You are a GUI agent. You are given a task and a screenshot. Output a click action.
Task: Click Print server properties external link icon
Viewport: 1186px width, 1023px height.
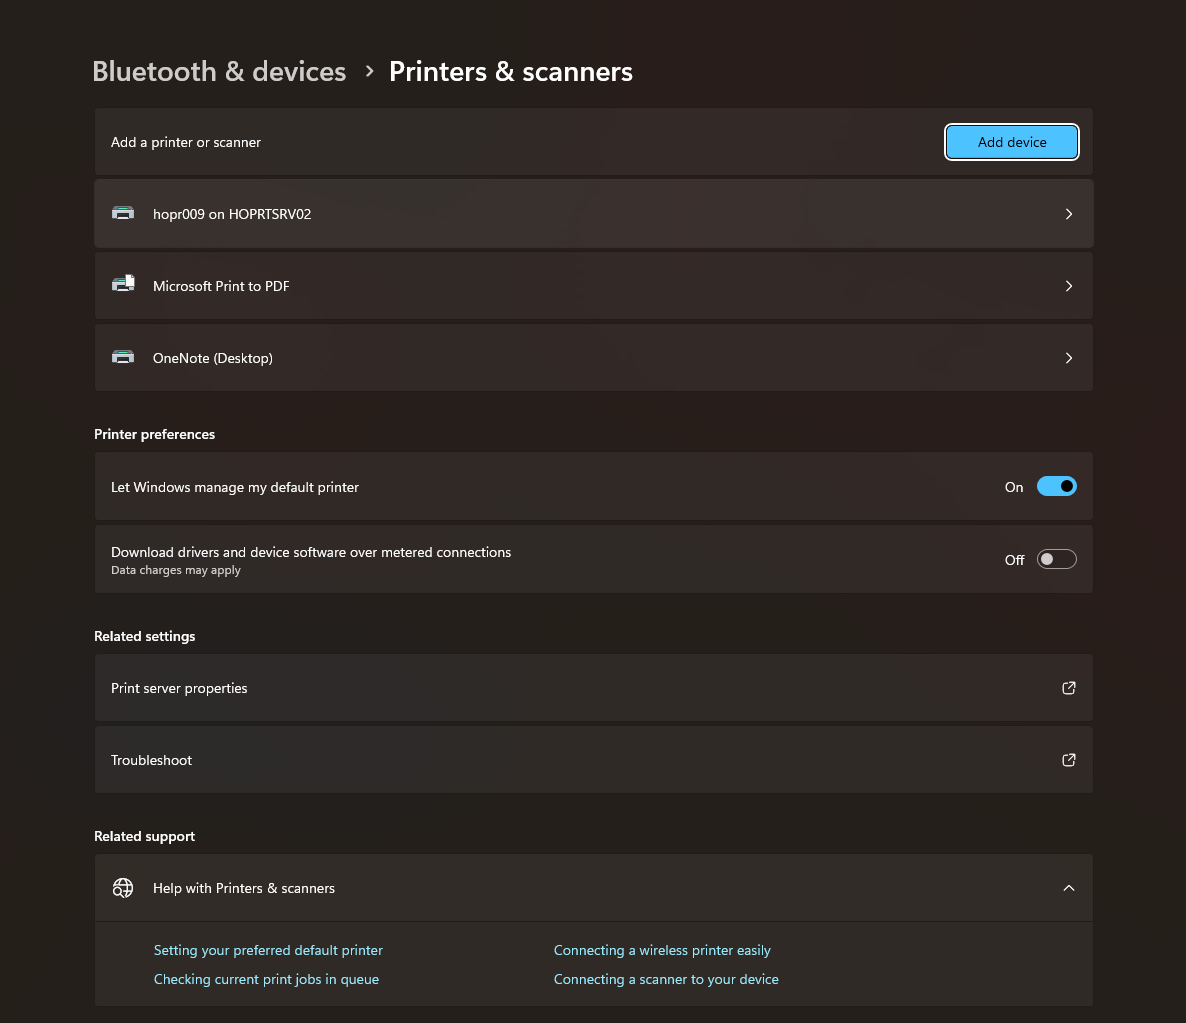pyautogui.click(x=1069, y=688)
